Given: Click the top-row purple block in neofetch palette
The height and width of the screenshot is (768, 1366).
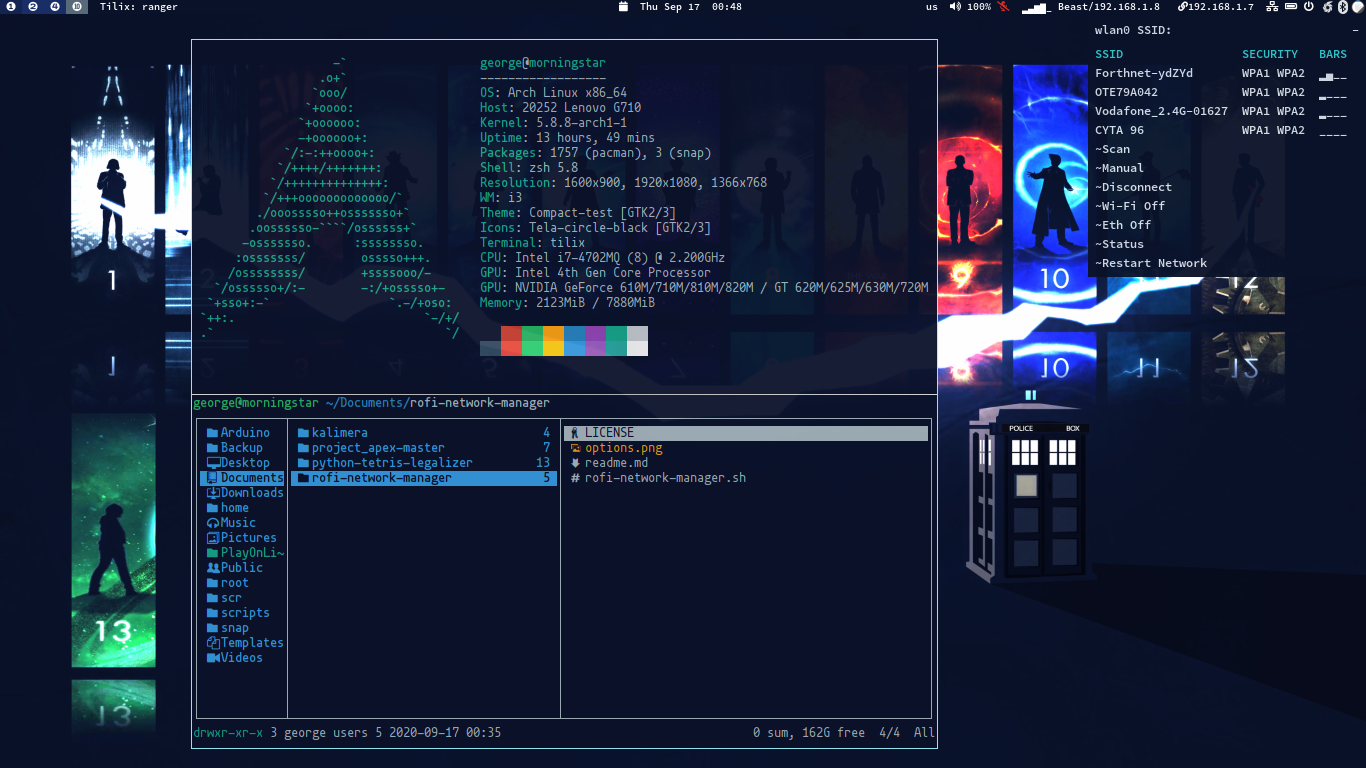Looking at the screenshot, I should [x=595, y=333].
